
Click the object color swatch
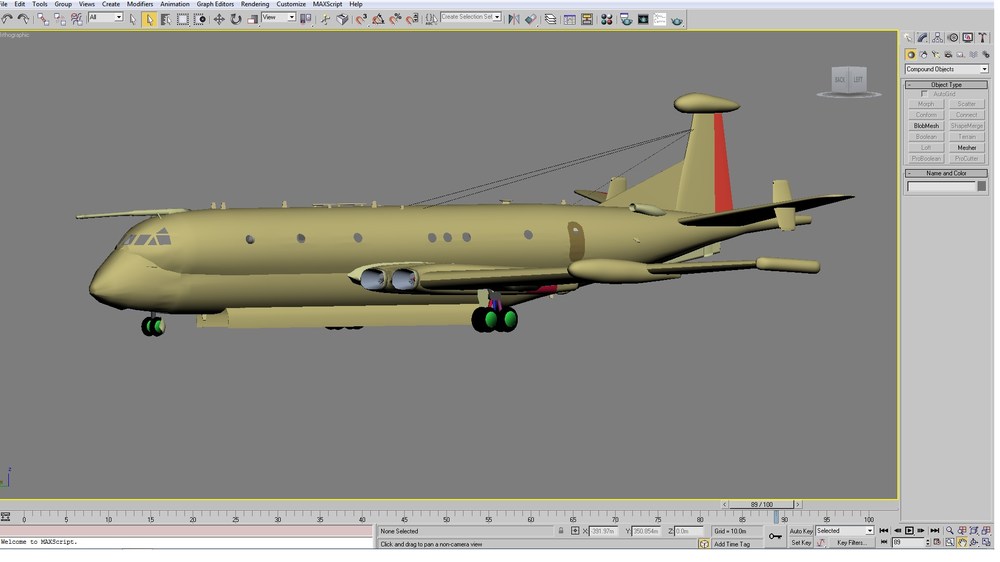tap(982, 186)
